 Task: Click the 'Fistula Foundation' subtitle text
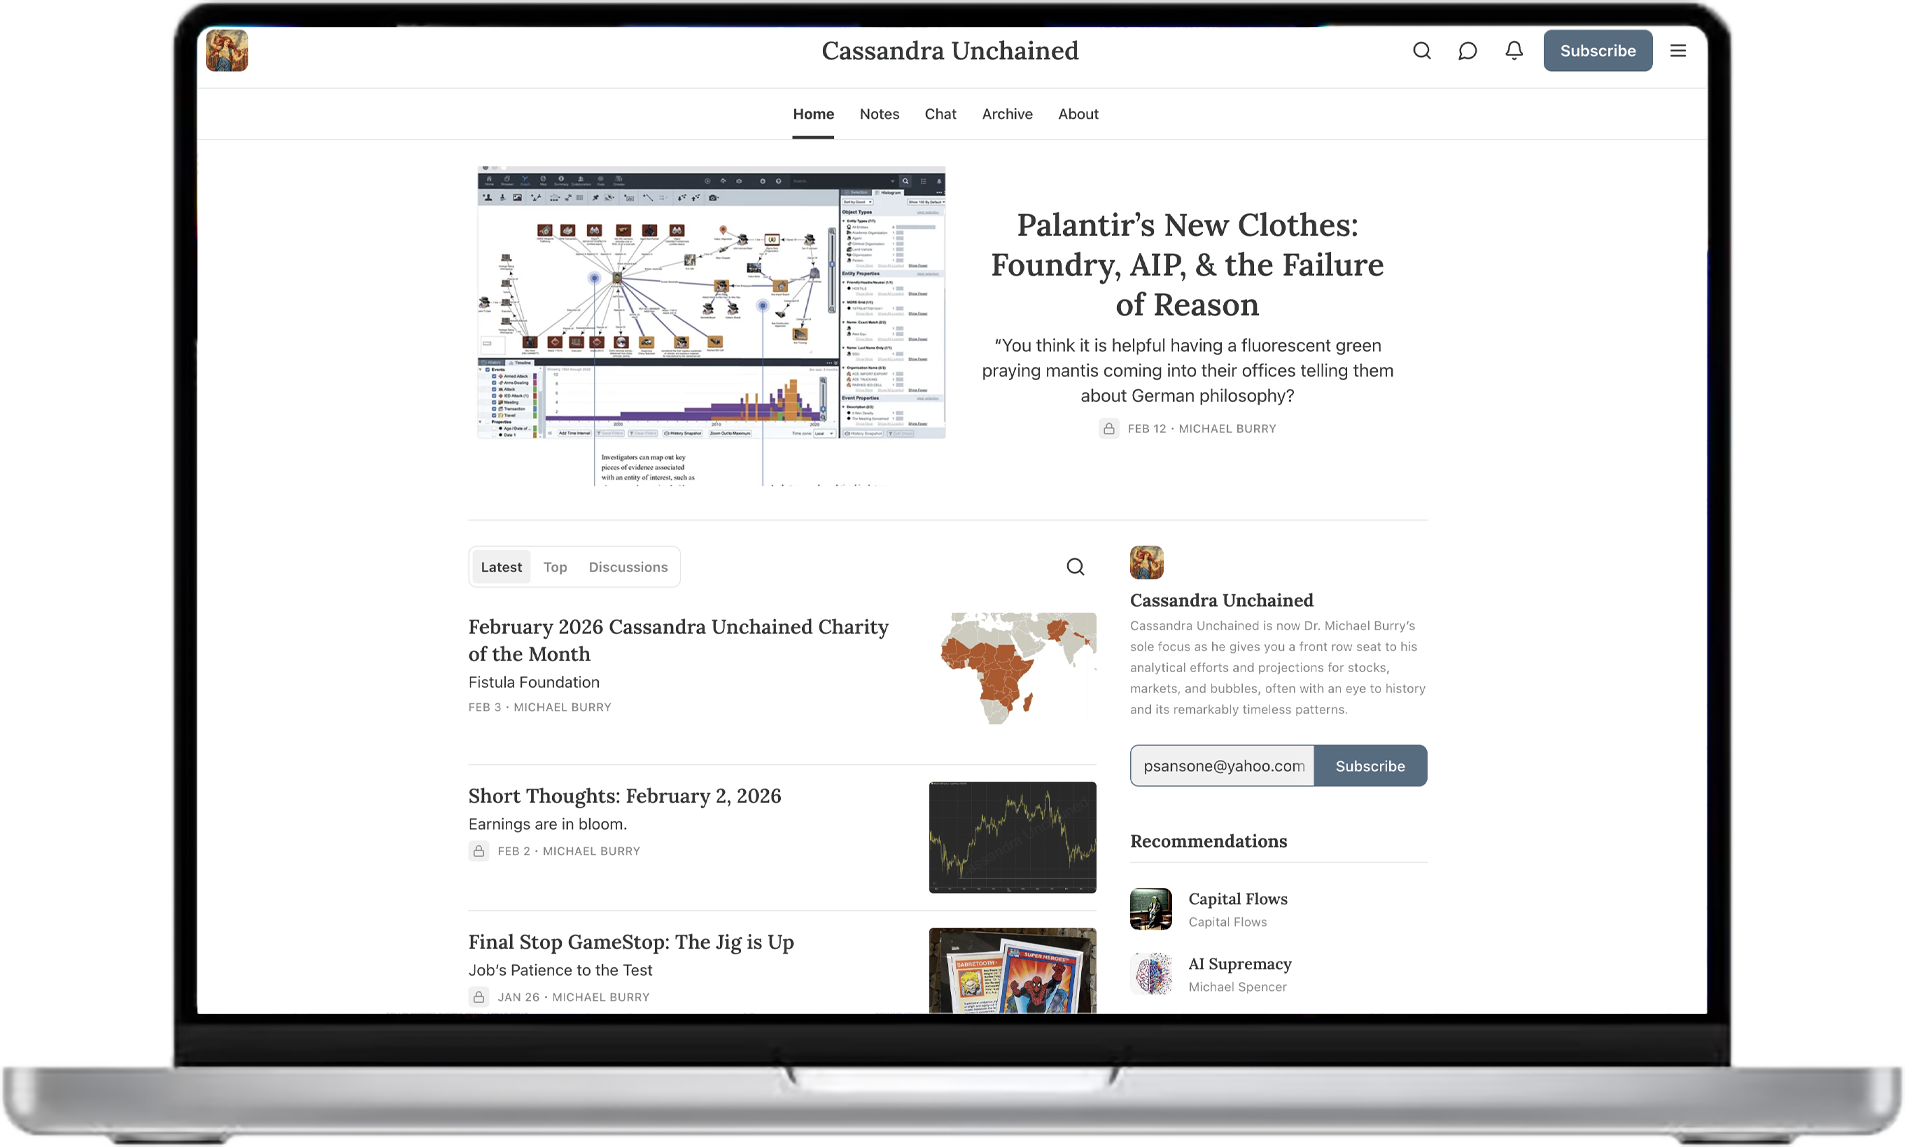534,682
